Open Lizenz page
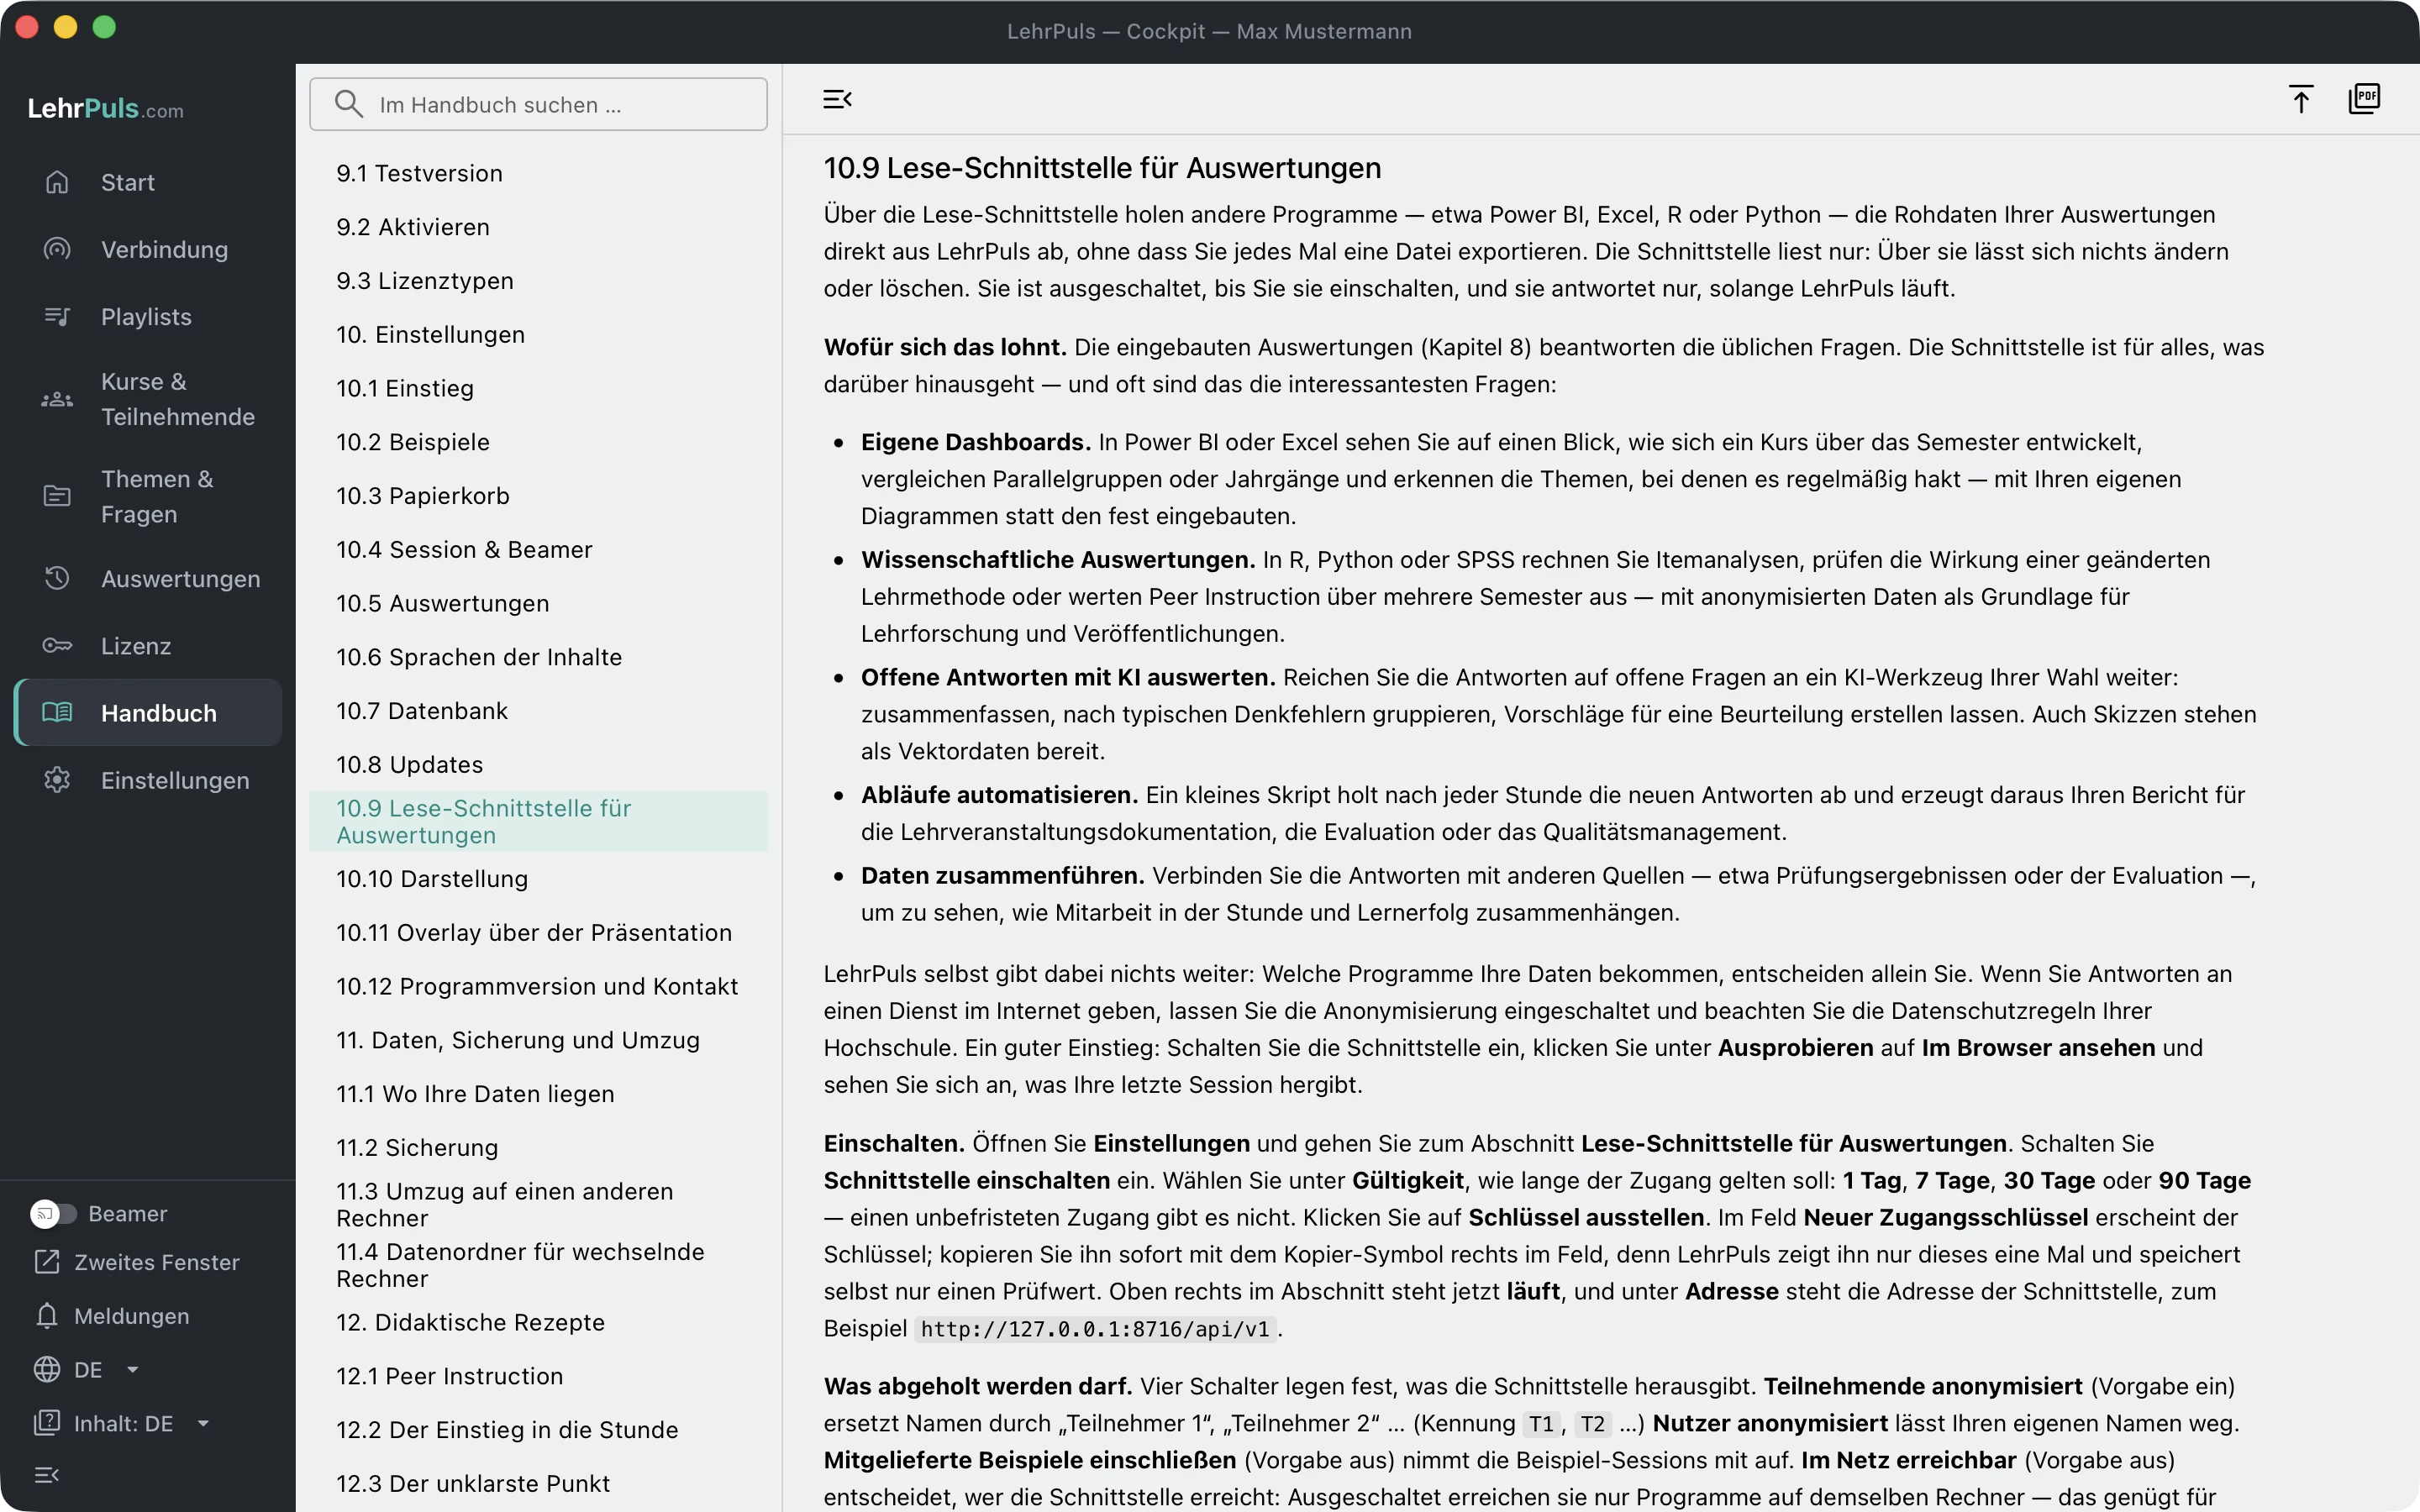This screenshot has height=1512, width=2420. 148,645
